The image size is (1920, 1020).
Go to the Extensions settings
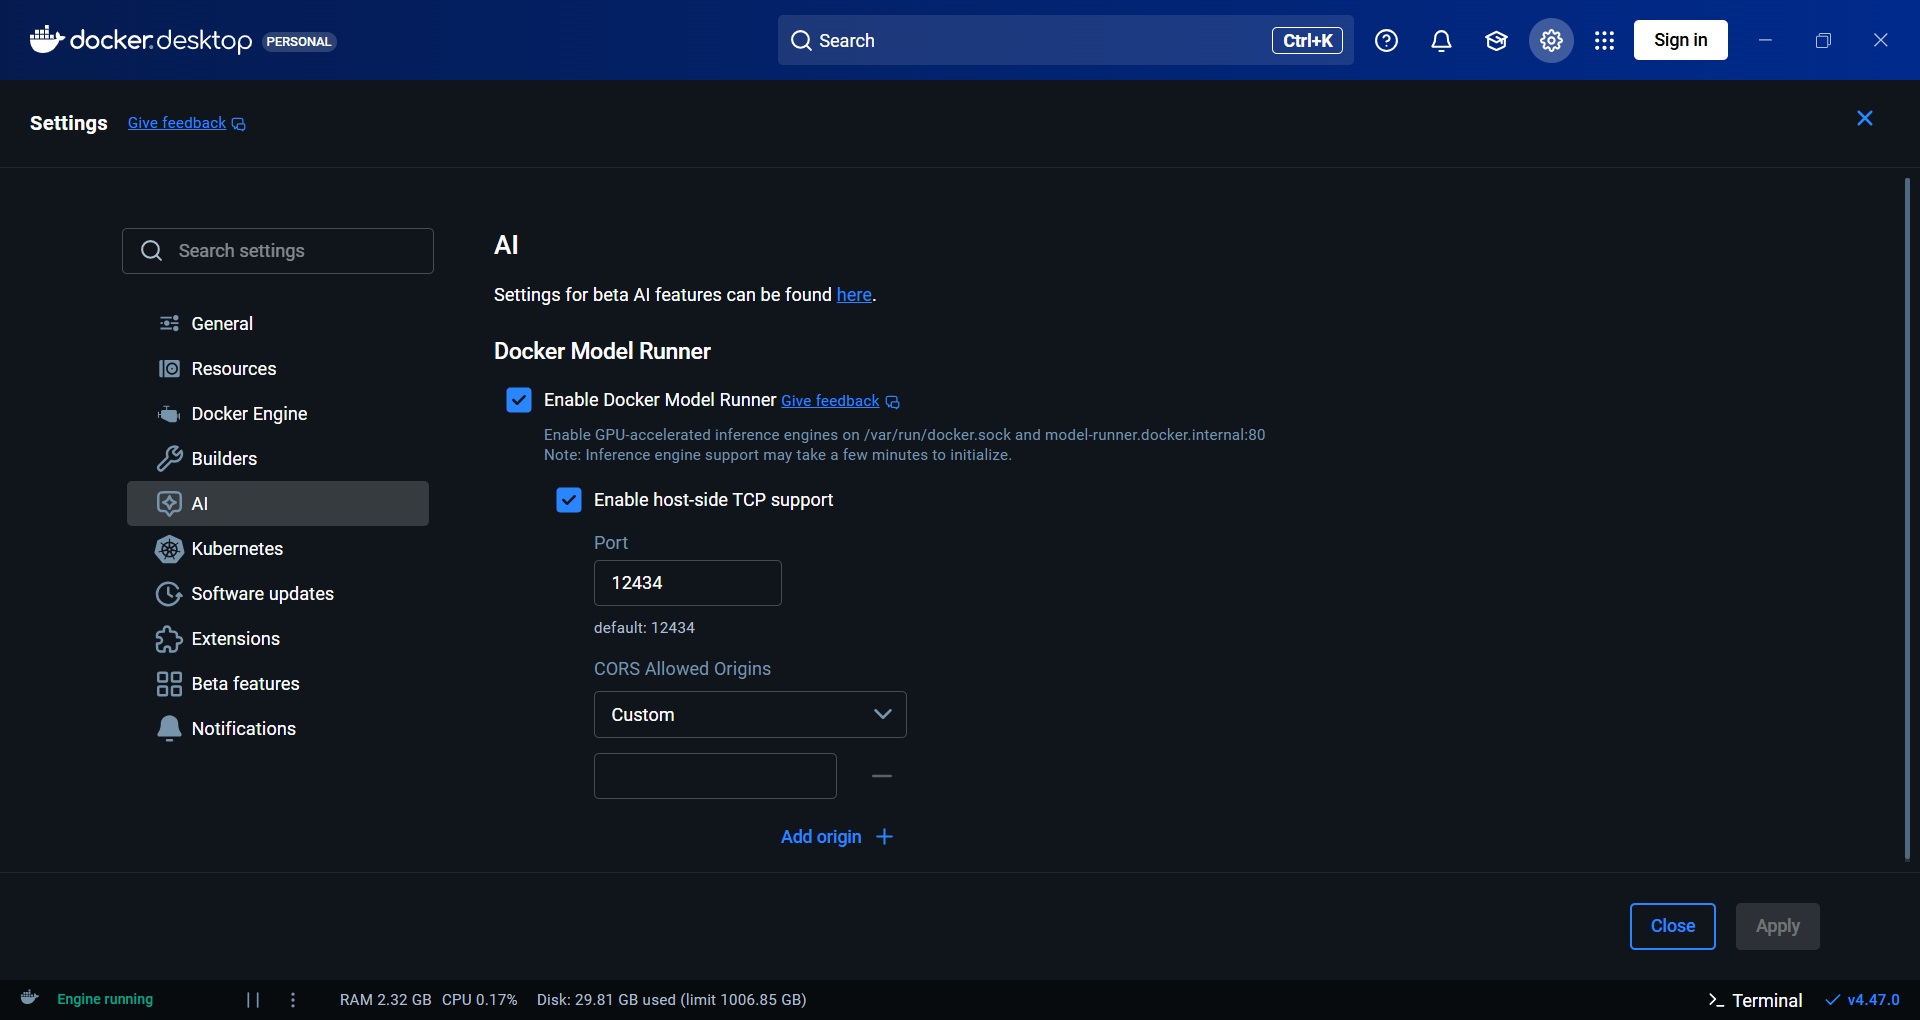click(278, 639)
